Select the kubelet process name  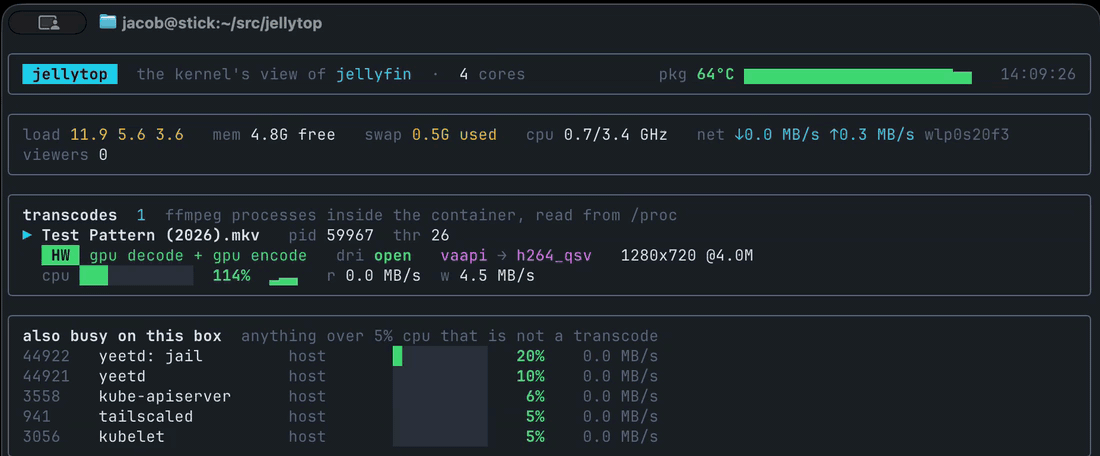coord(131,436)
